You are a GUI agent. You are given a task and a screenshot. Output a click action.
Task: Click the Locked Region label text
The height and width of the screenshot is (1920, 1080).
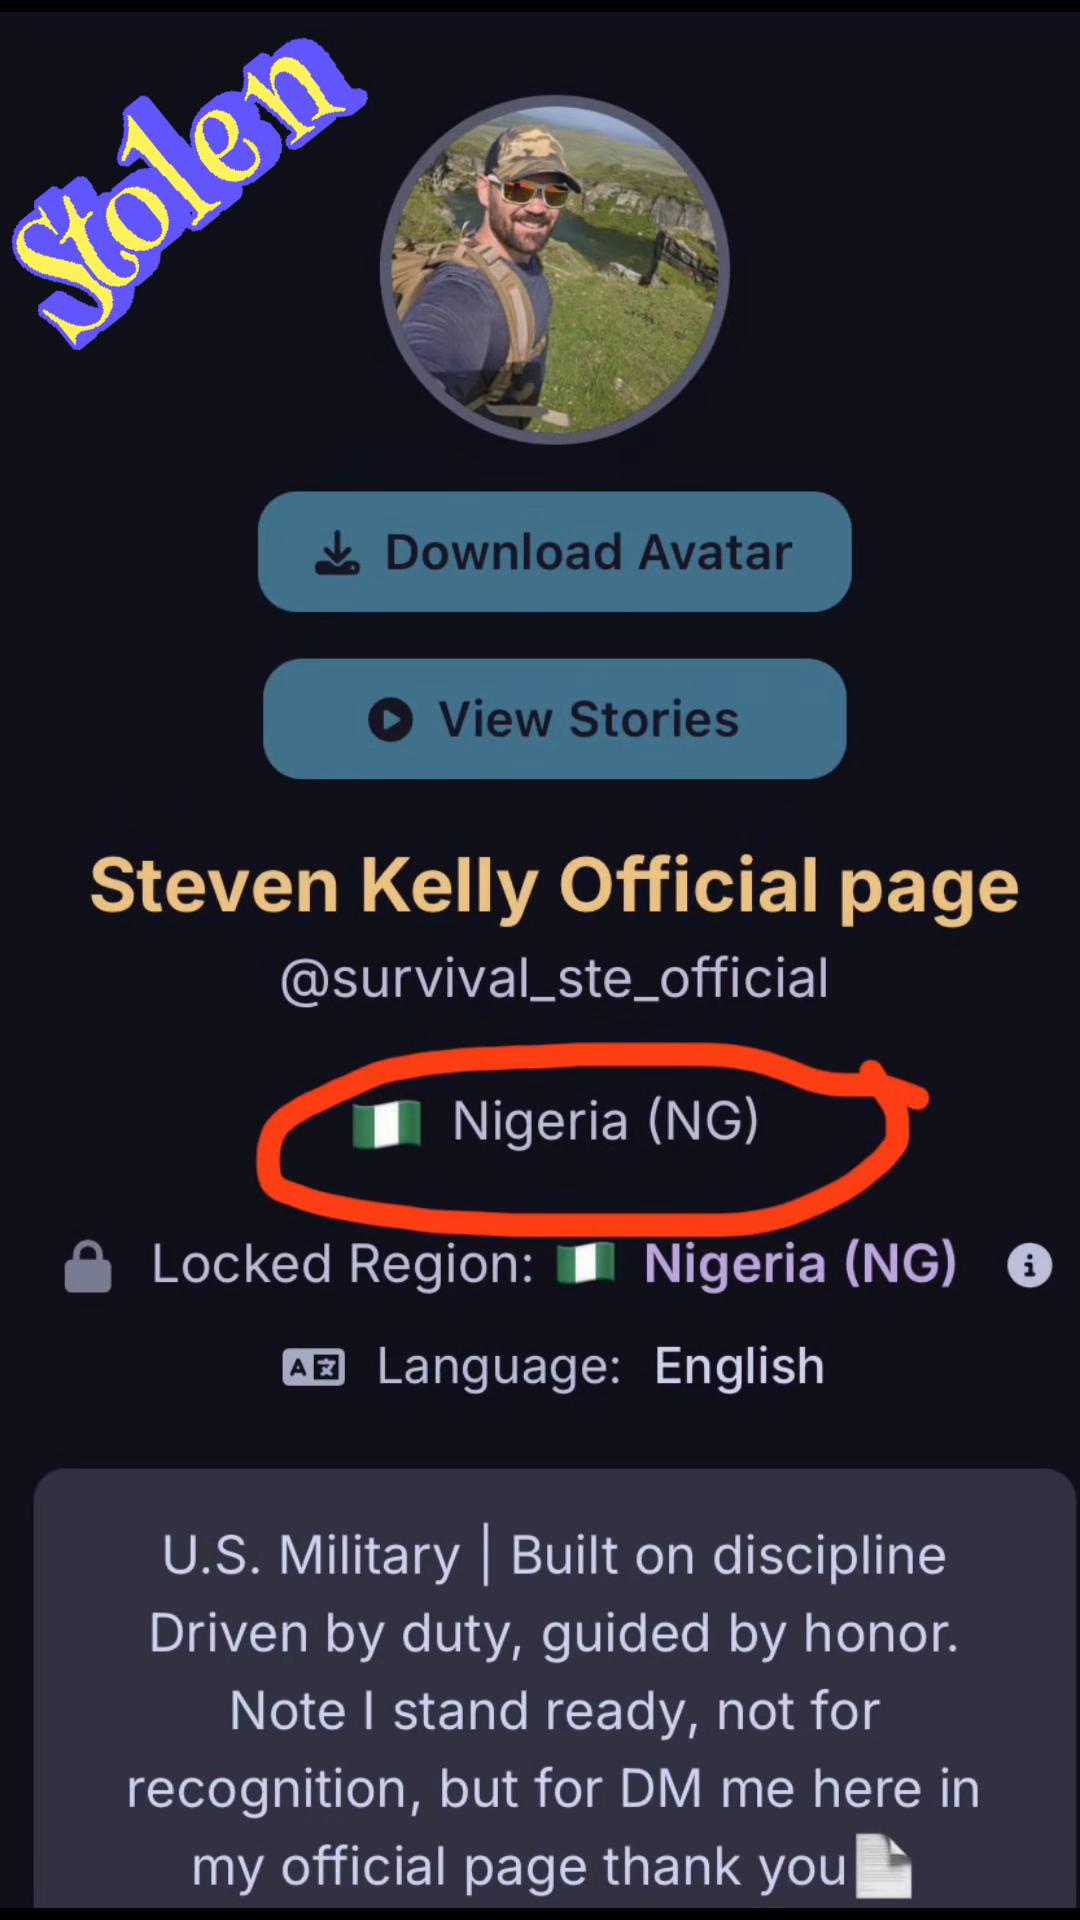coord(343,1264)
